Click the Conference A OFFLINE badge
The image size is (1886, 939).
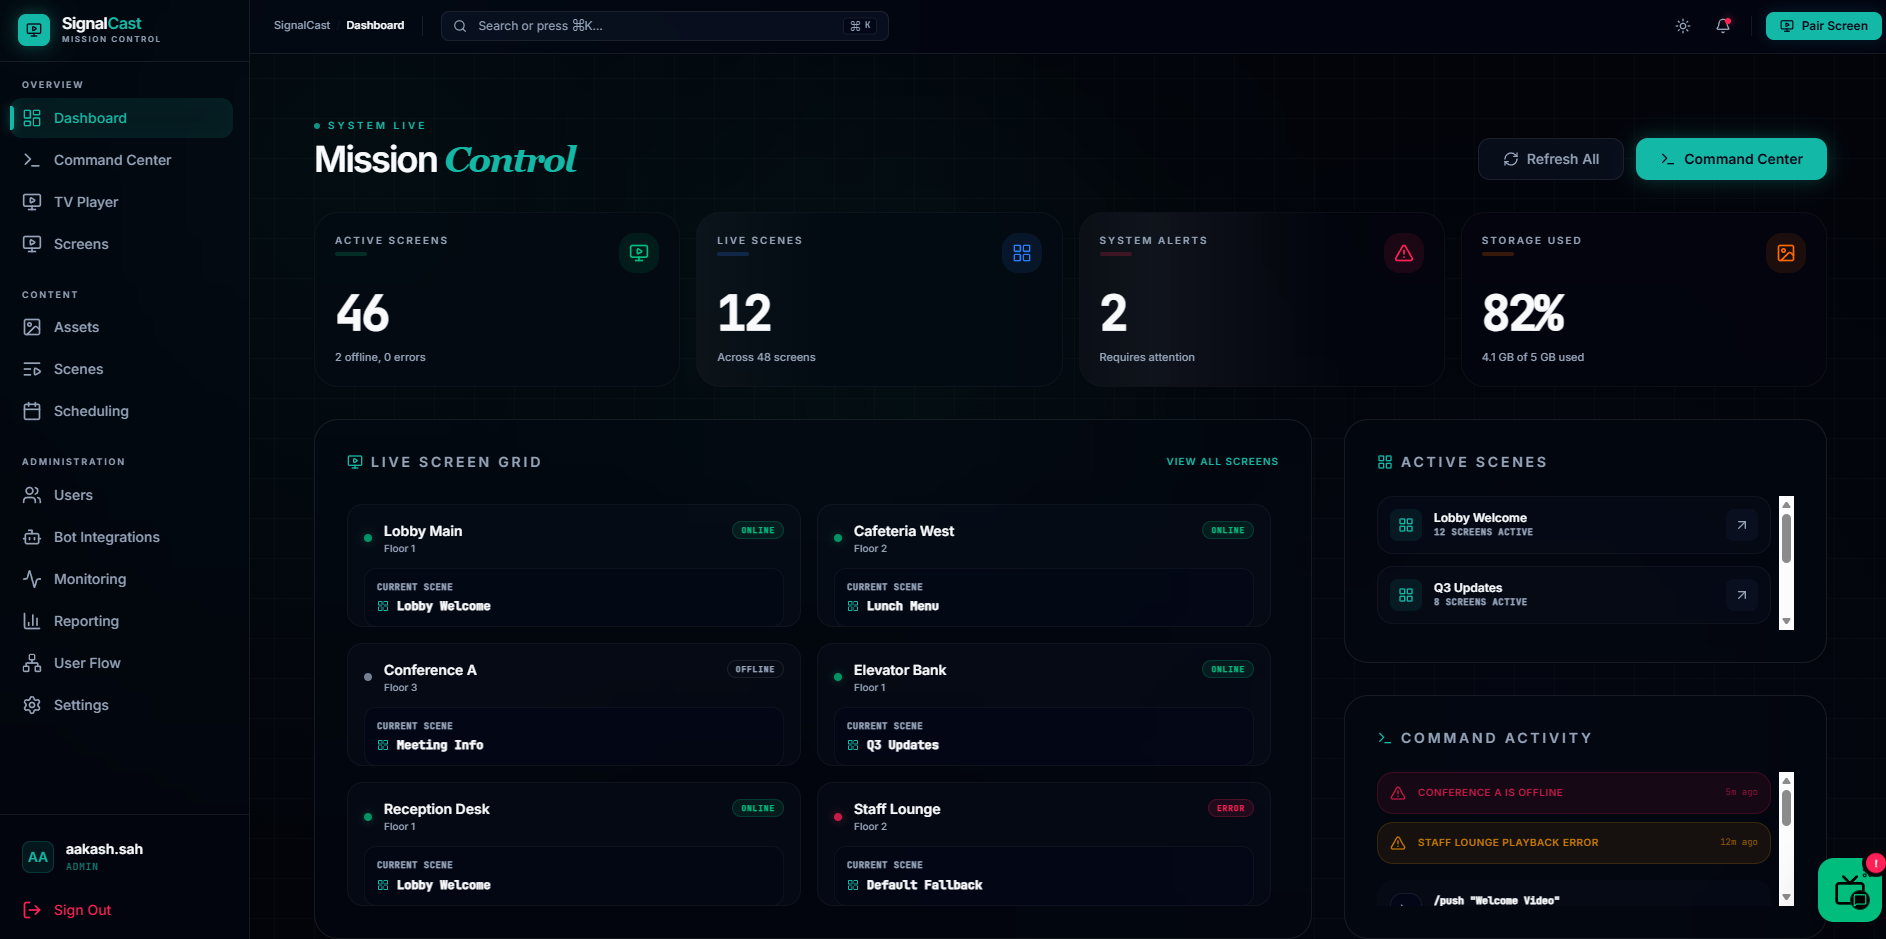pos(755,670)
